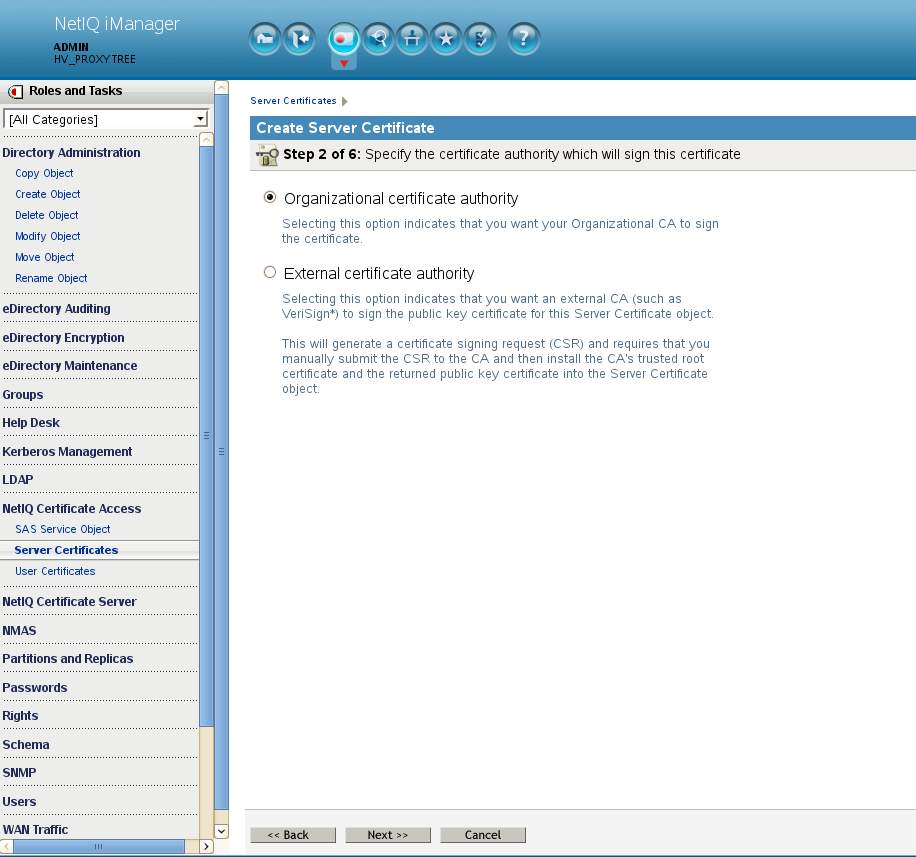
Task: Expand the Rights category
Action: tap(20, 716)
